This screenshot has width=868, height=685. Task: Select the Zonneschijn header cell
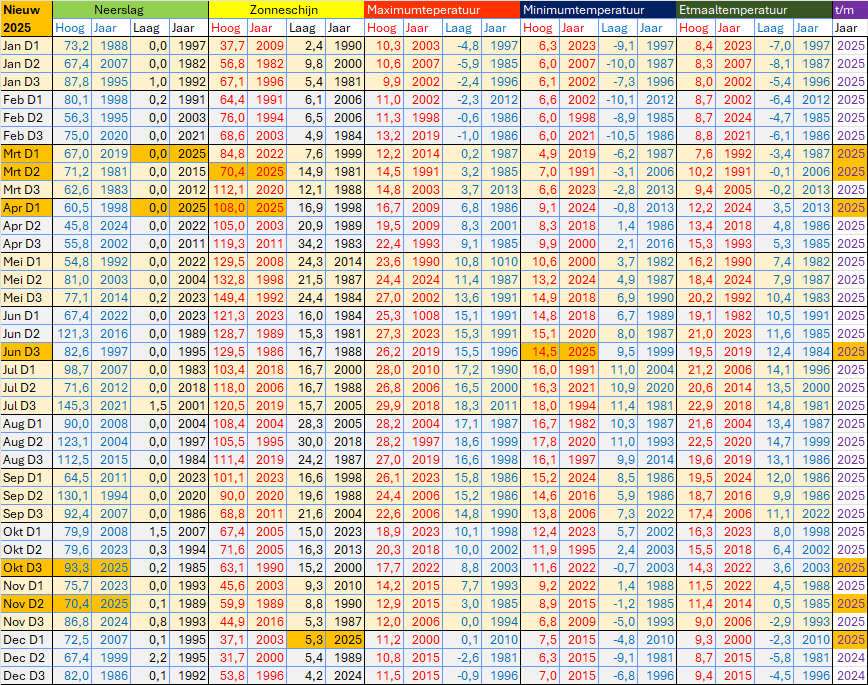click(286, 9)
